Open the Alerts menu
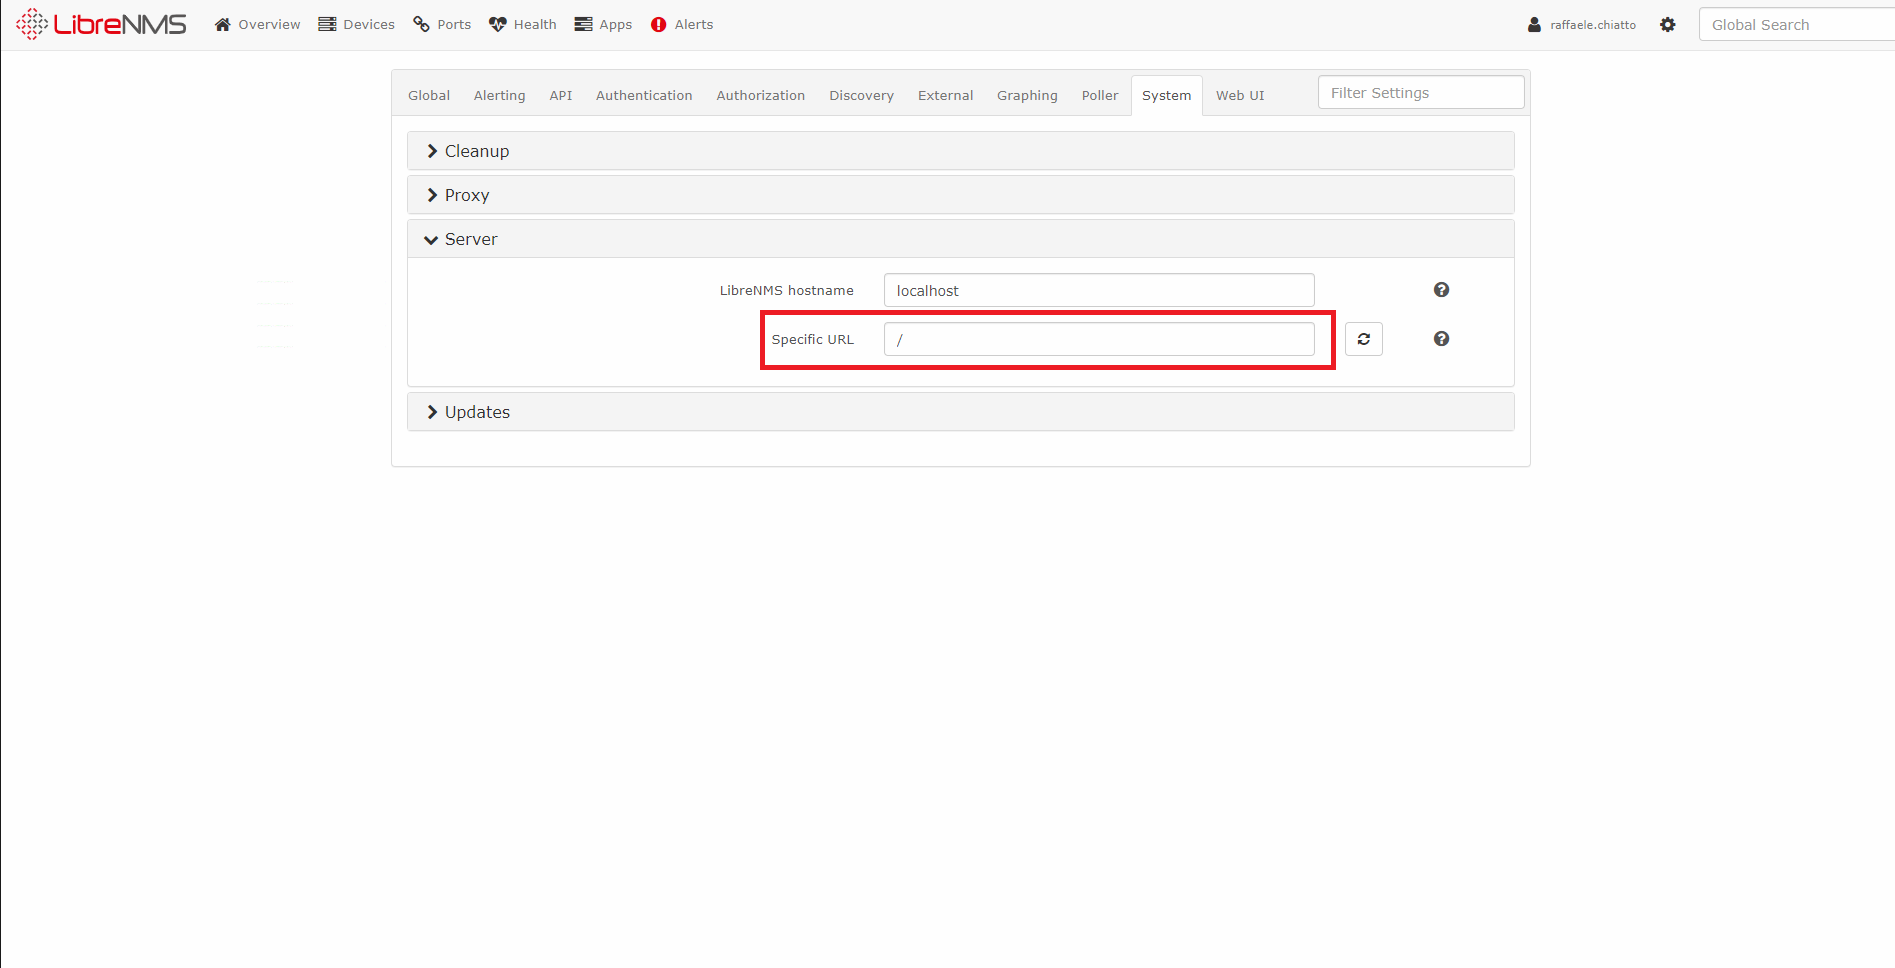The width and height of the screenshot is (1895, 968). pos(682,24)
